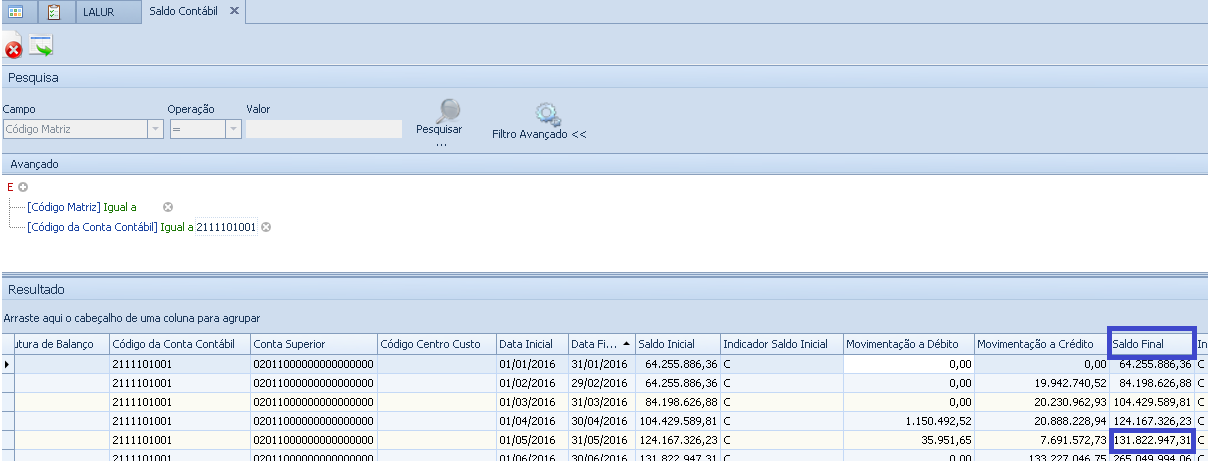Select the Saldo Contábil tab

pyautogui.click(x=183, y=11)
